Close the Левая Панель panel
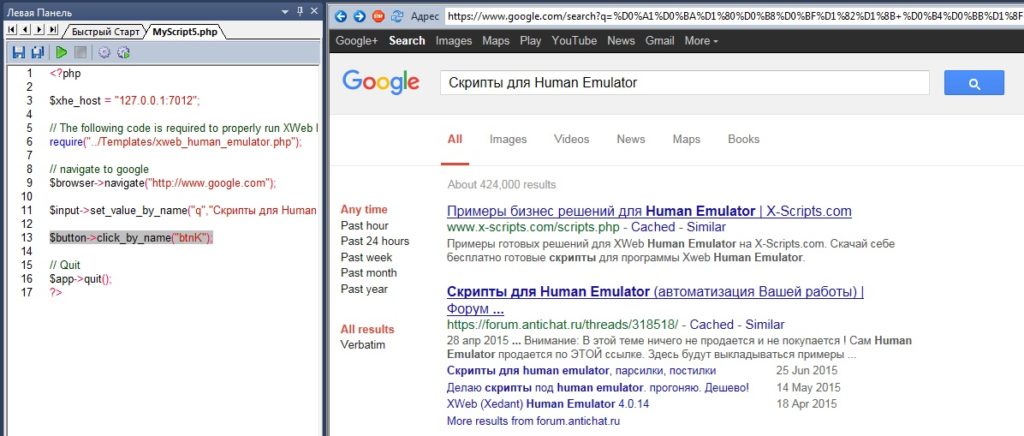The width and height of the screenshot is (1024, 436). (313, 12)
